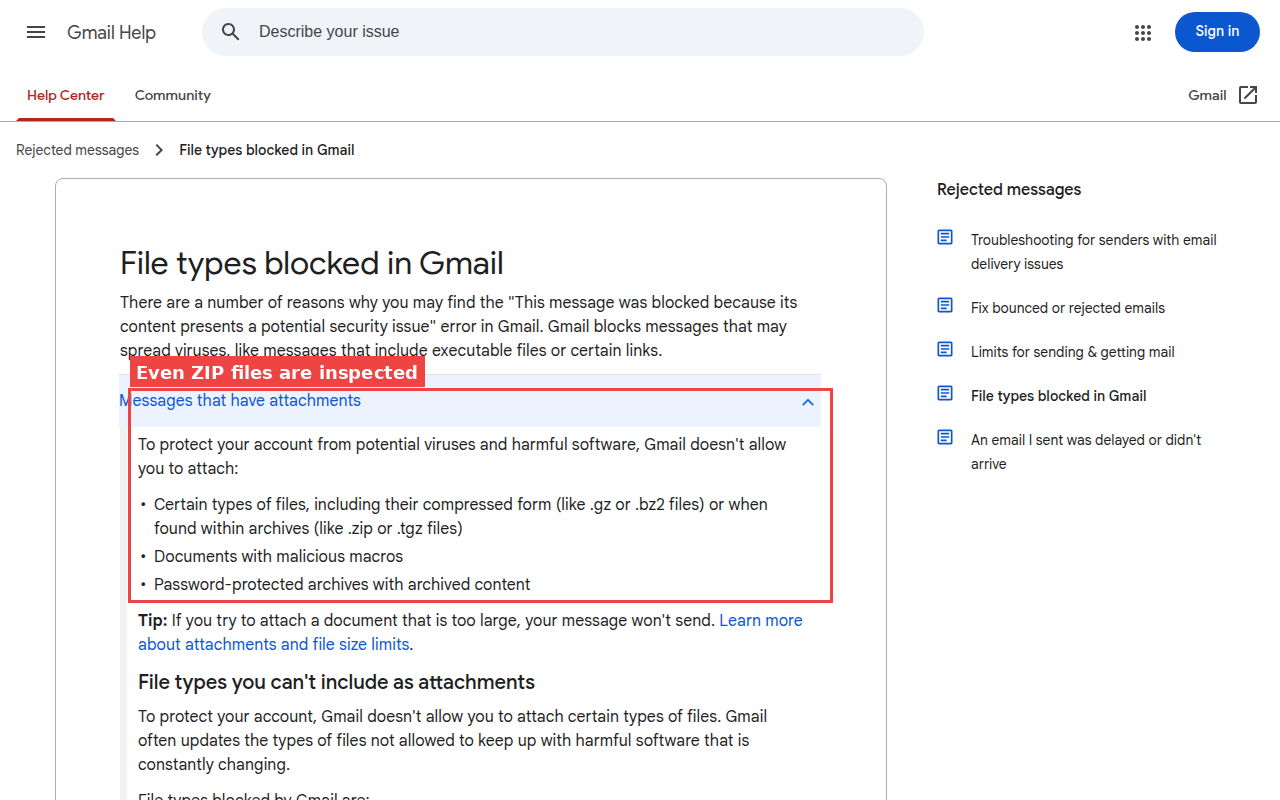Click the article icon beside 'An email I sent was delayed'

pyautogui.click(x=945, y=437)
